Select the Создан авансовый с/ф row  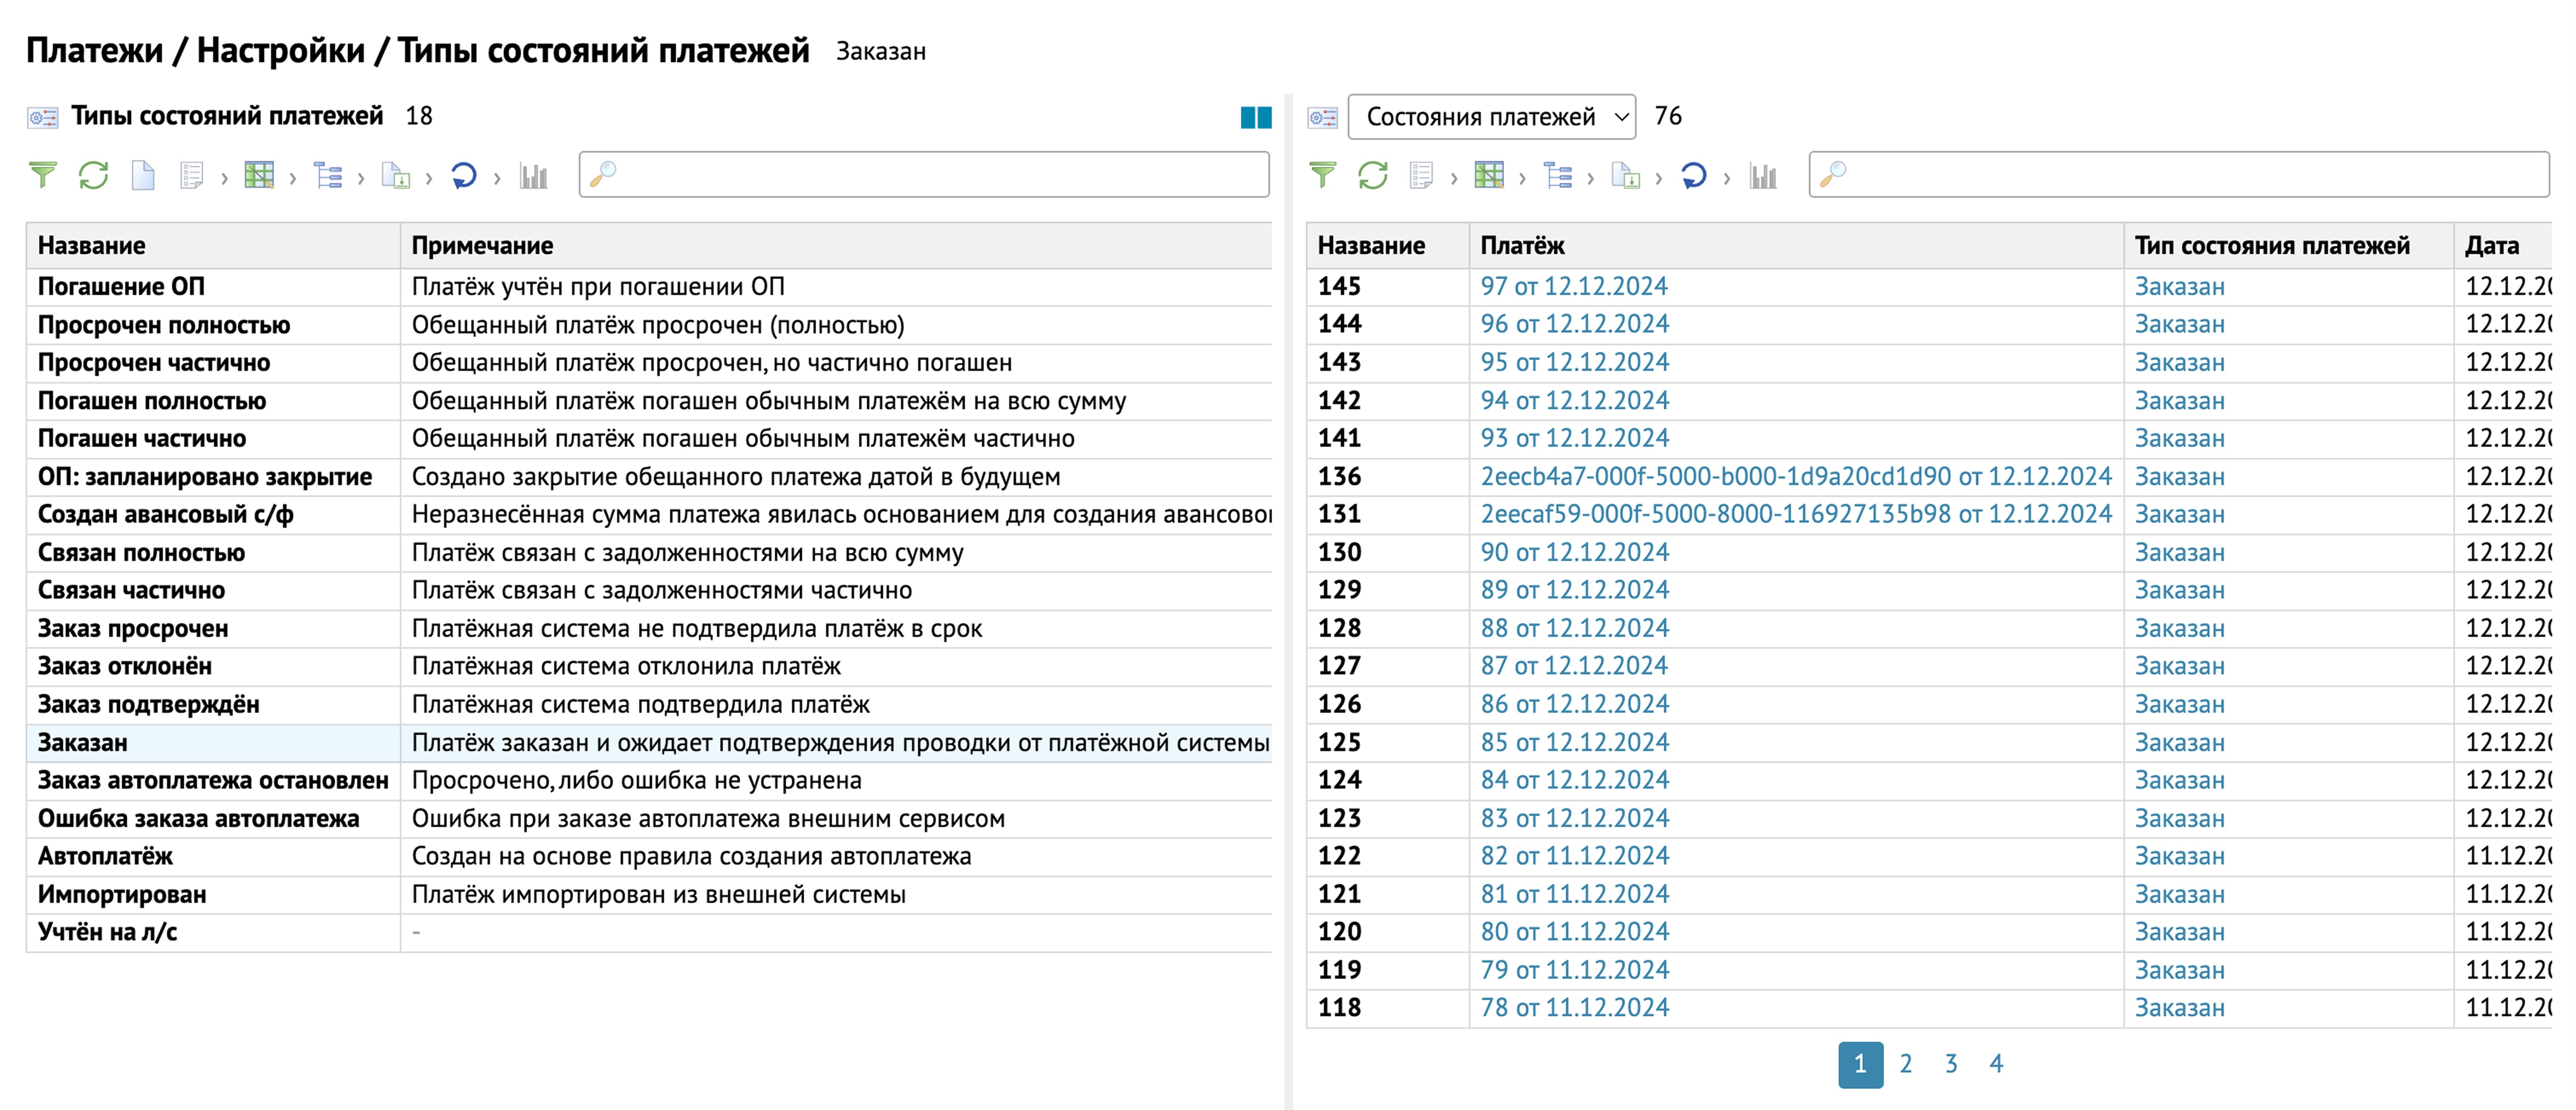649,515
